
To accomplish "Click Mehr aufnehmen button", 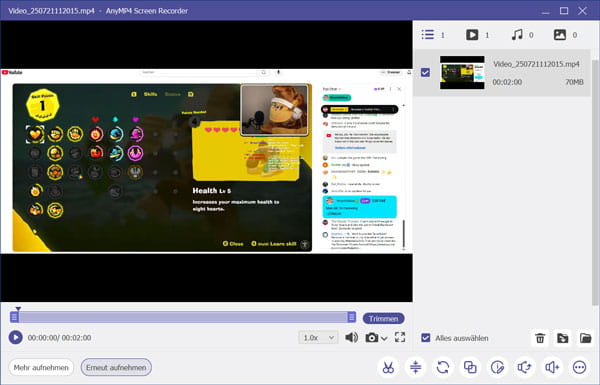I will [x=41, y=367].
